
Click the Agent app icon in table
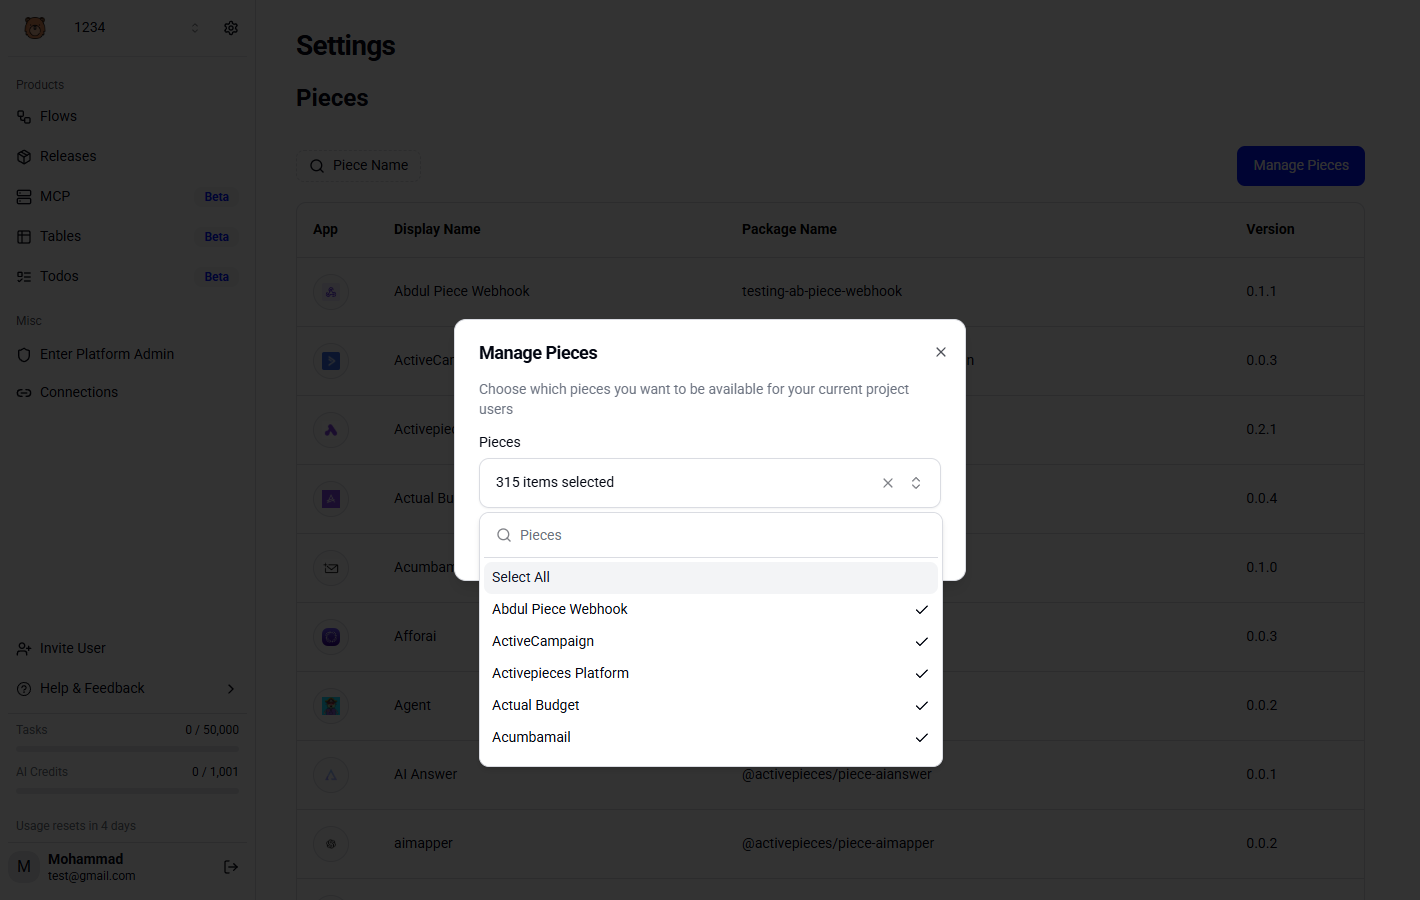(331, 706)
